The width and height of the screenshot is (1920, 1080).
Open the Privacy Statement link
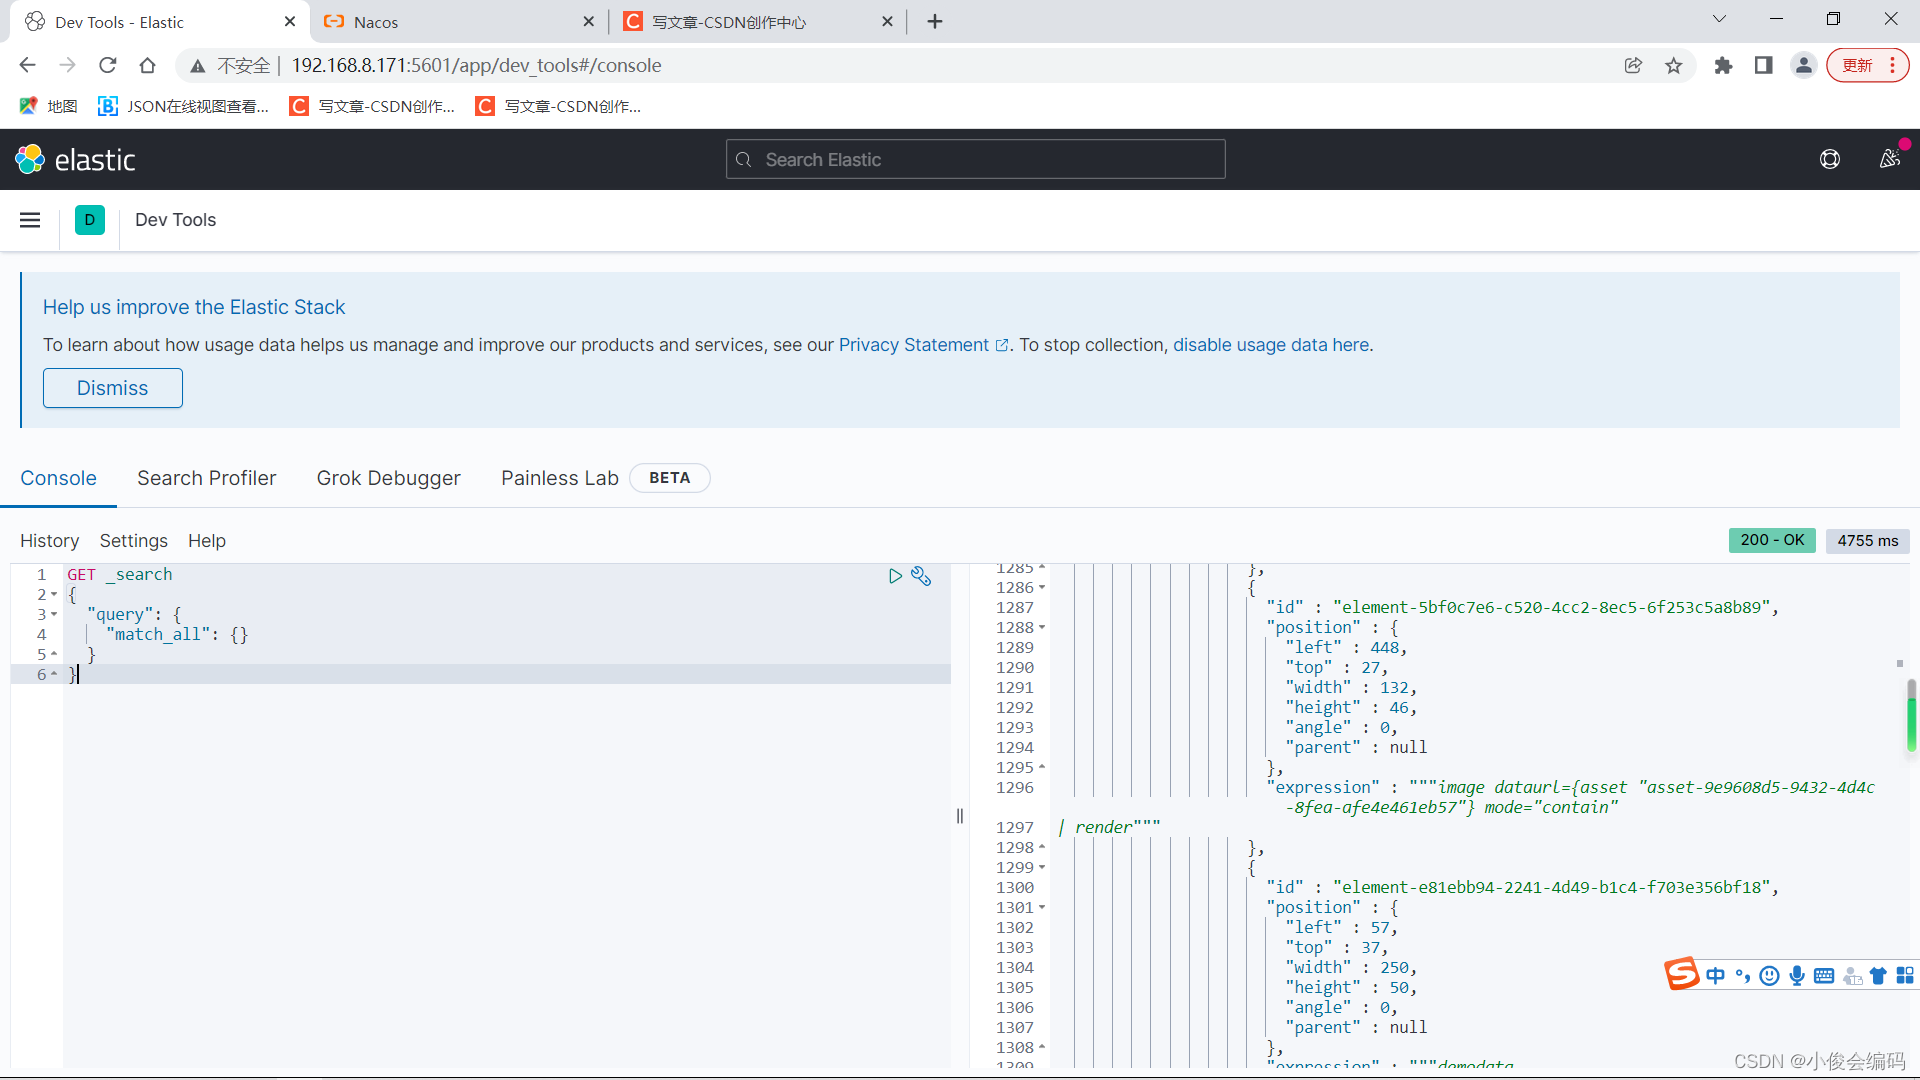click(x=915, y=345)
